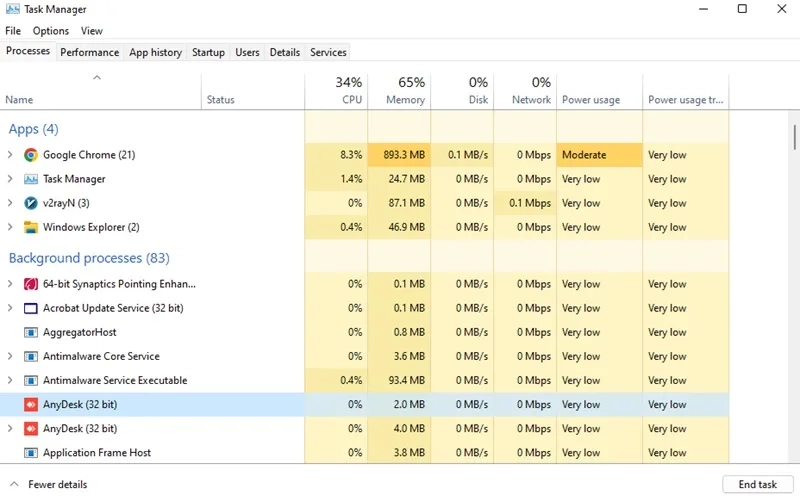Open the Options menu

(x=51, y=31)
